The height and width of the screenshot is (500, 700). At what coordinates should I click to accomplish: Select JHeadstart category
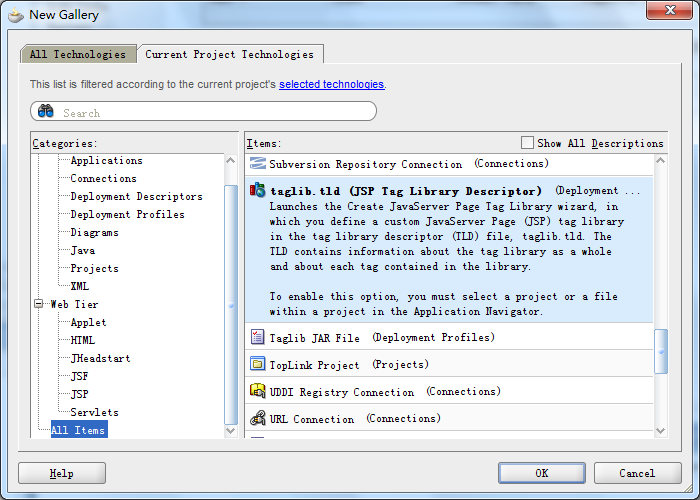100,358
